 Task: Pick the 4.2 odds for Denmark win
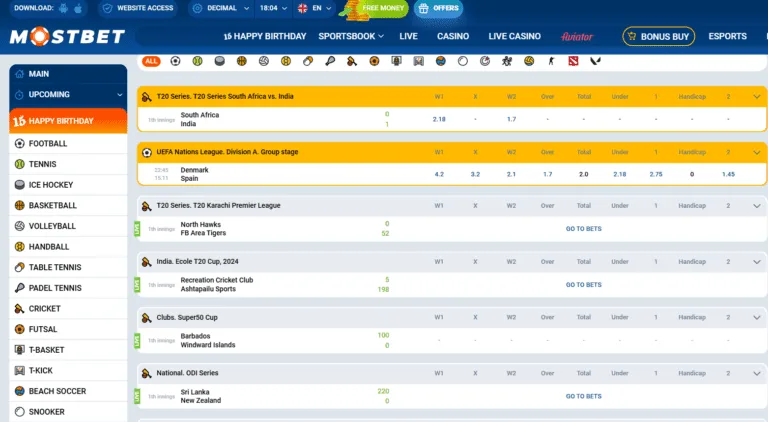click(439, 174)
